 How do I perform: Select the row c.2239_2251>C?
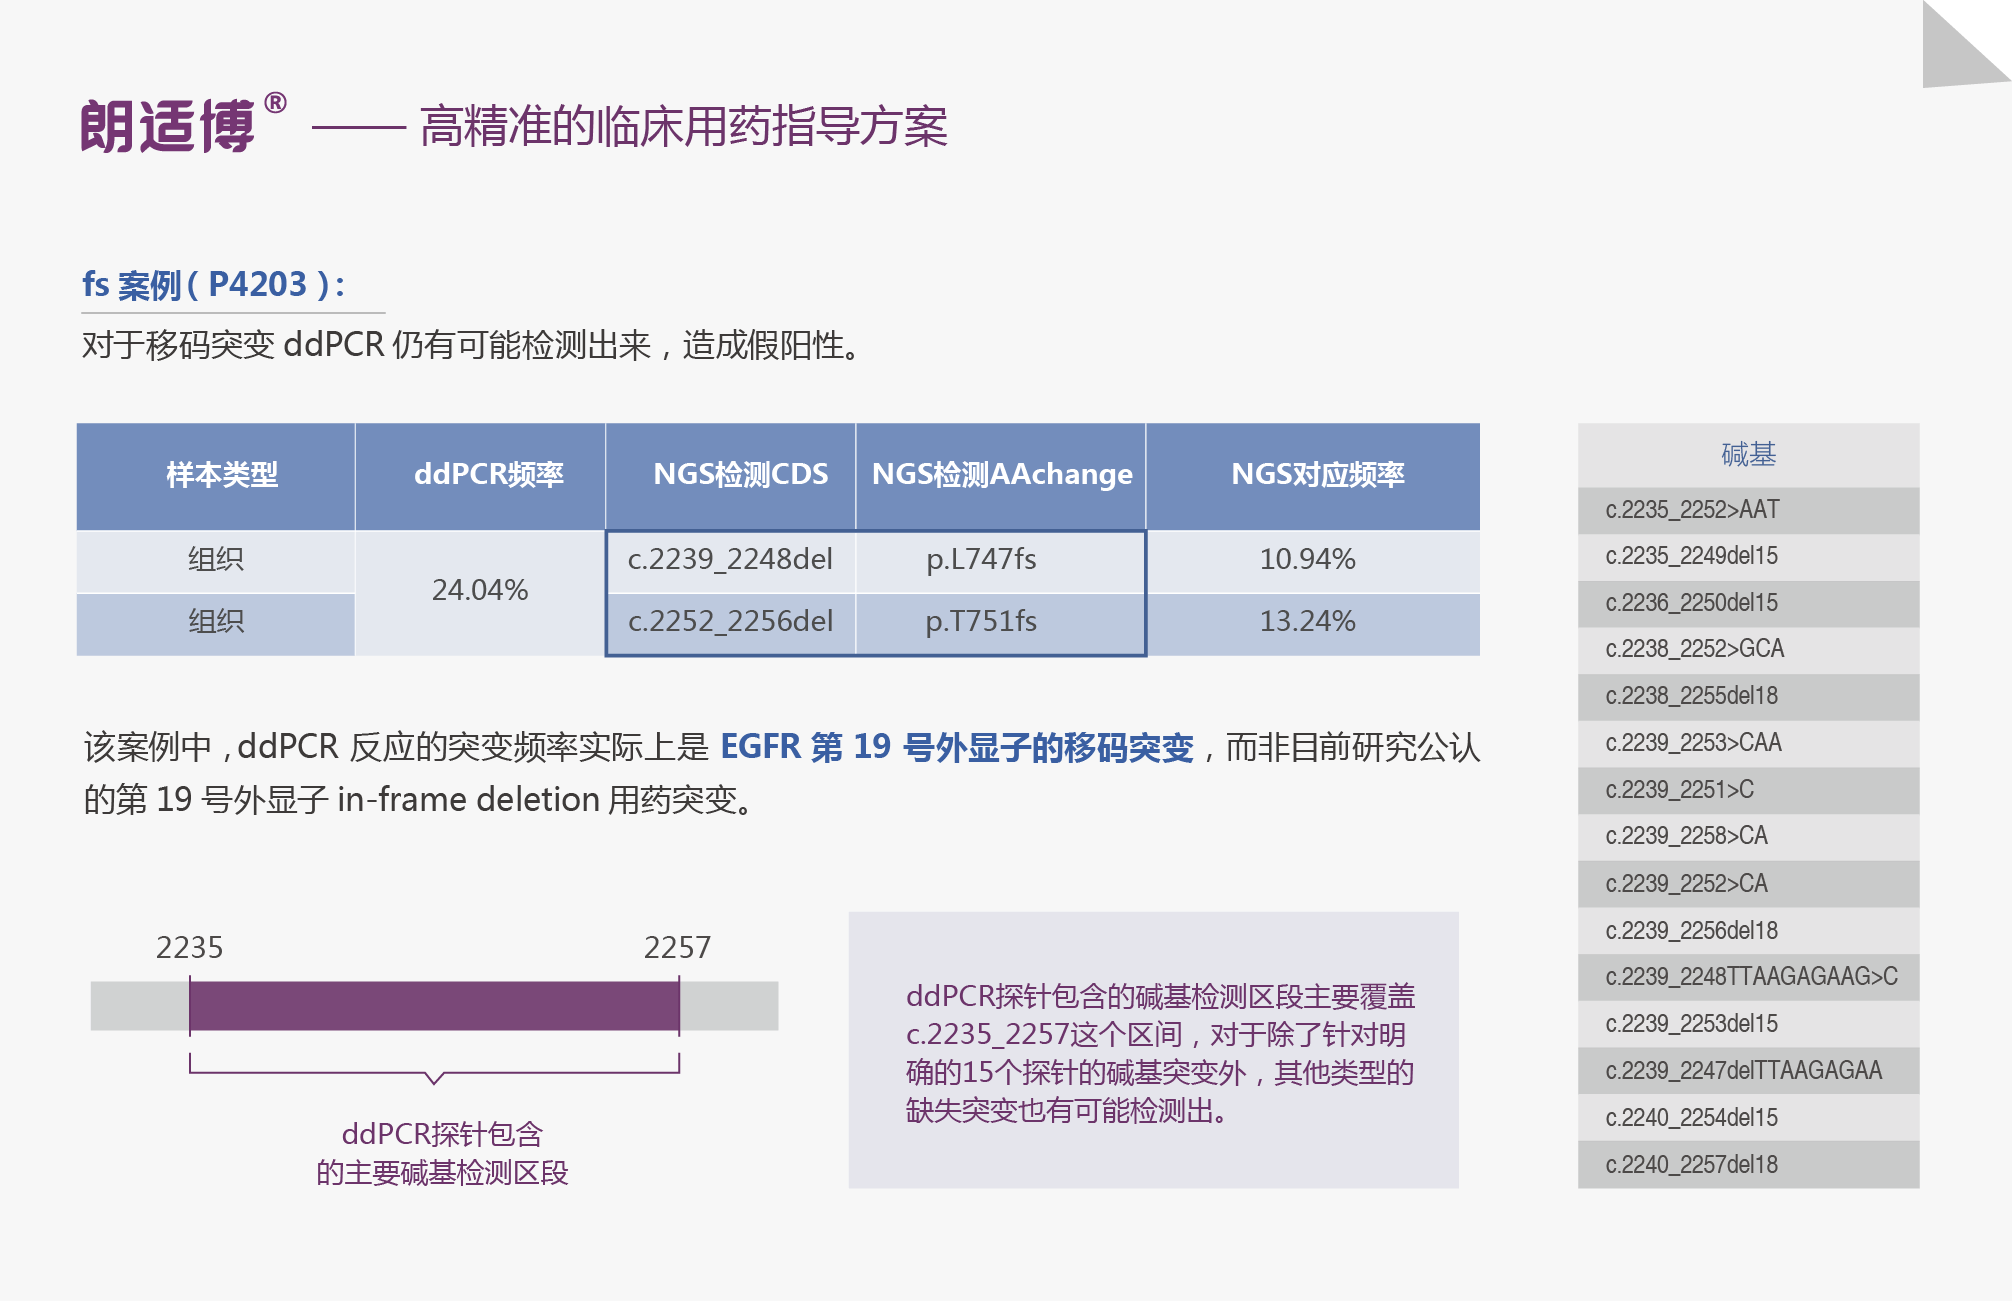tap(1748, 791)
